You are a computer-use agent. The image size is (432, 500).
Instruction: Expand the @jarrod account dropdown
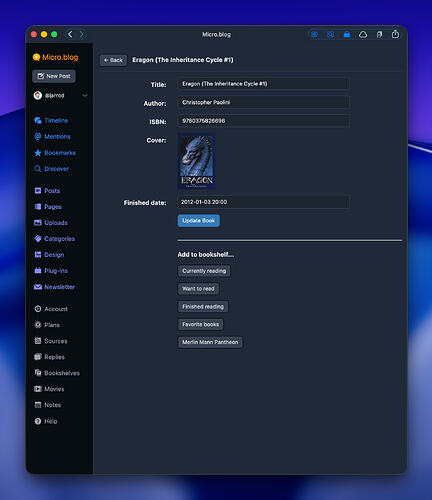[x=85, y=96]
